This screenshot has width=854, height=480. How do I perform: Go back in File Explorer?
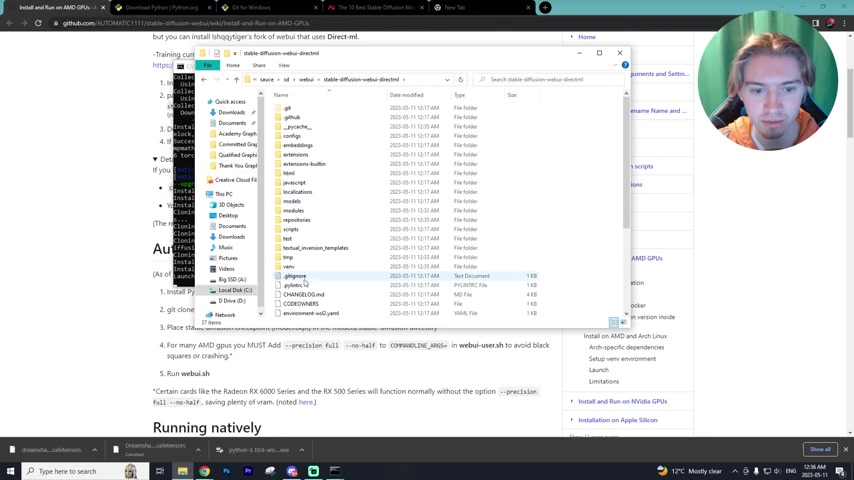click(x=204, y=80)
